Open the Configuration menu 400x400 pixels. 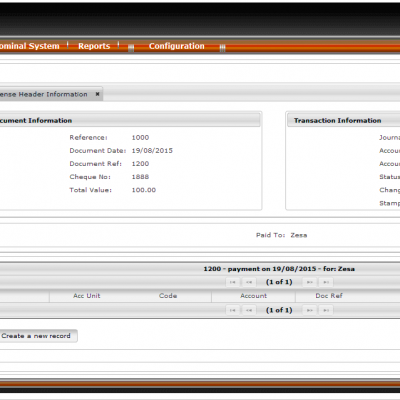(x=177, y=46)
